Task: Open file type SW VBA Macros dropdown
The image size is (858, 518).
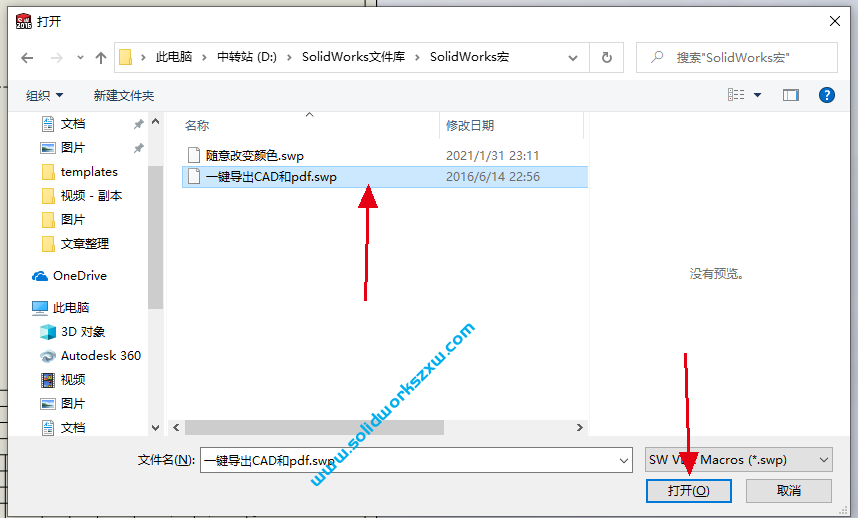Action: 739,460
